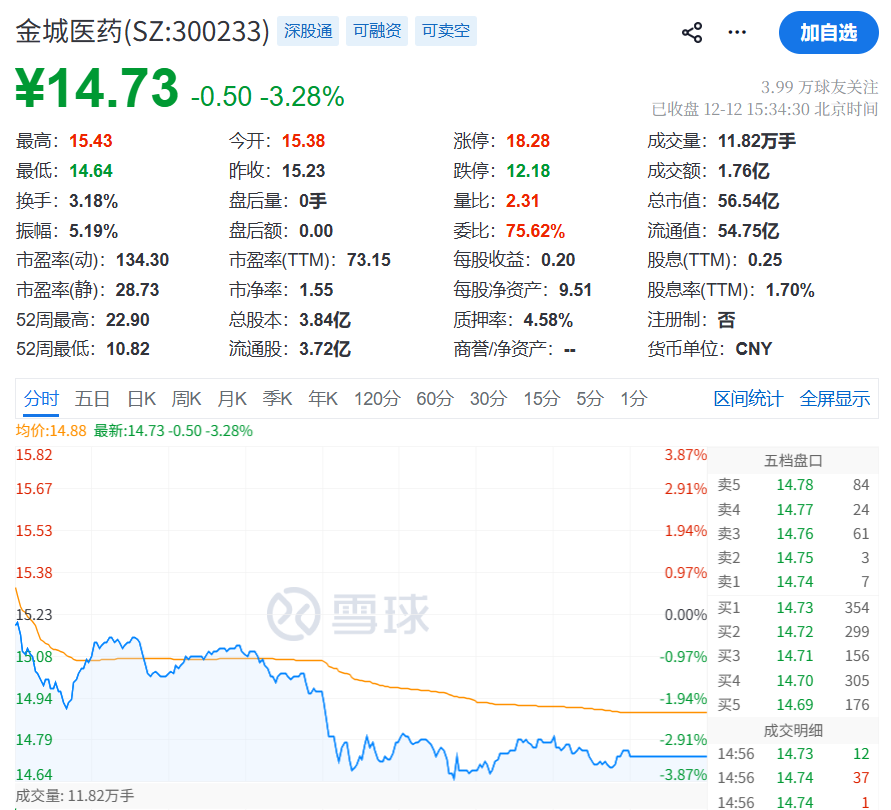The image size is (891, 810).
Task: Open the 周K weekly chart tab
Action: [x=186, y=398]
